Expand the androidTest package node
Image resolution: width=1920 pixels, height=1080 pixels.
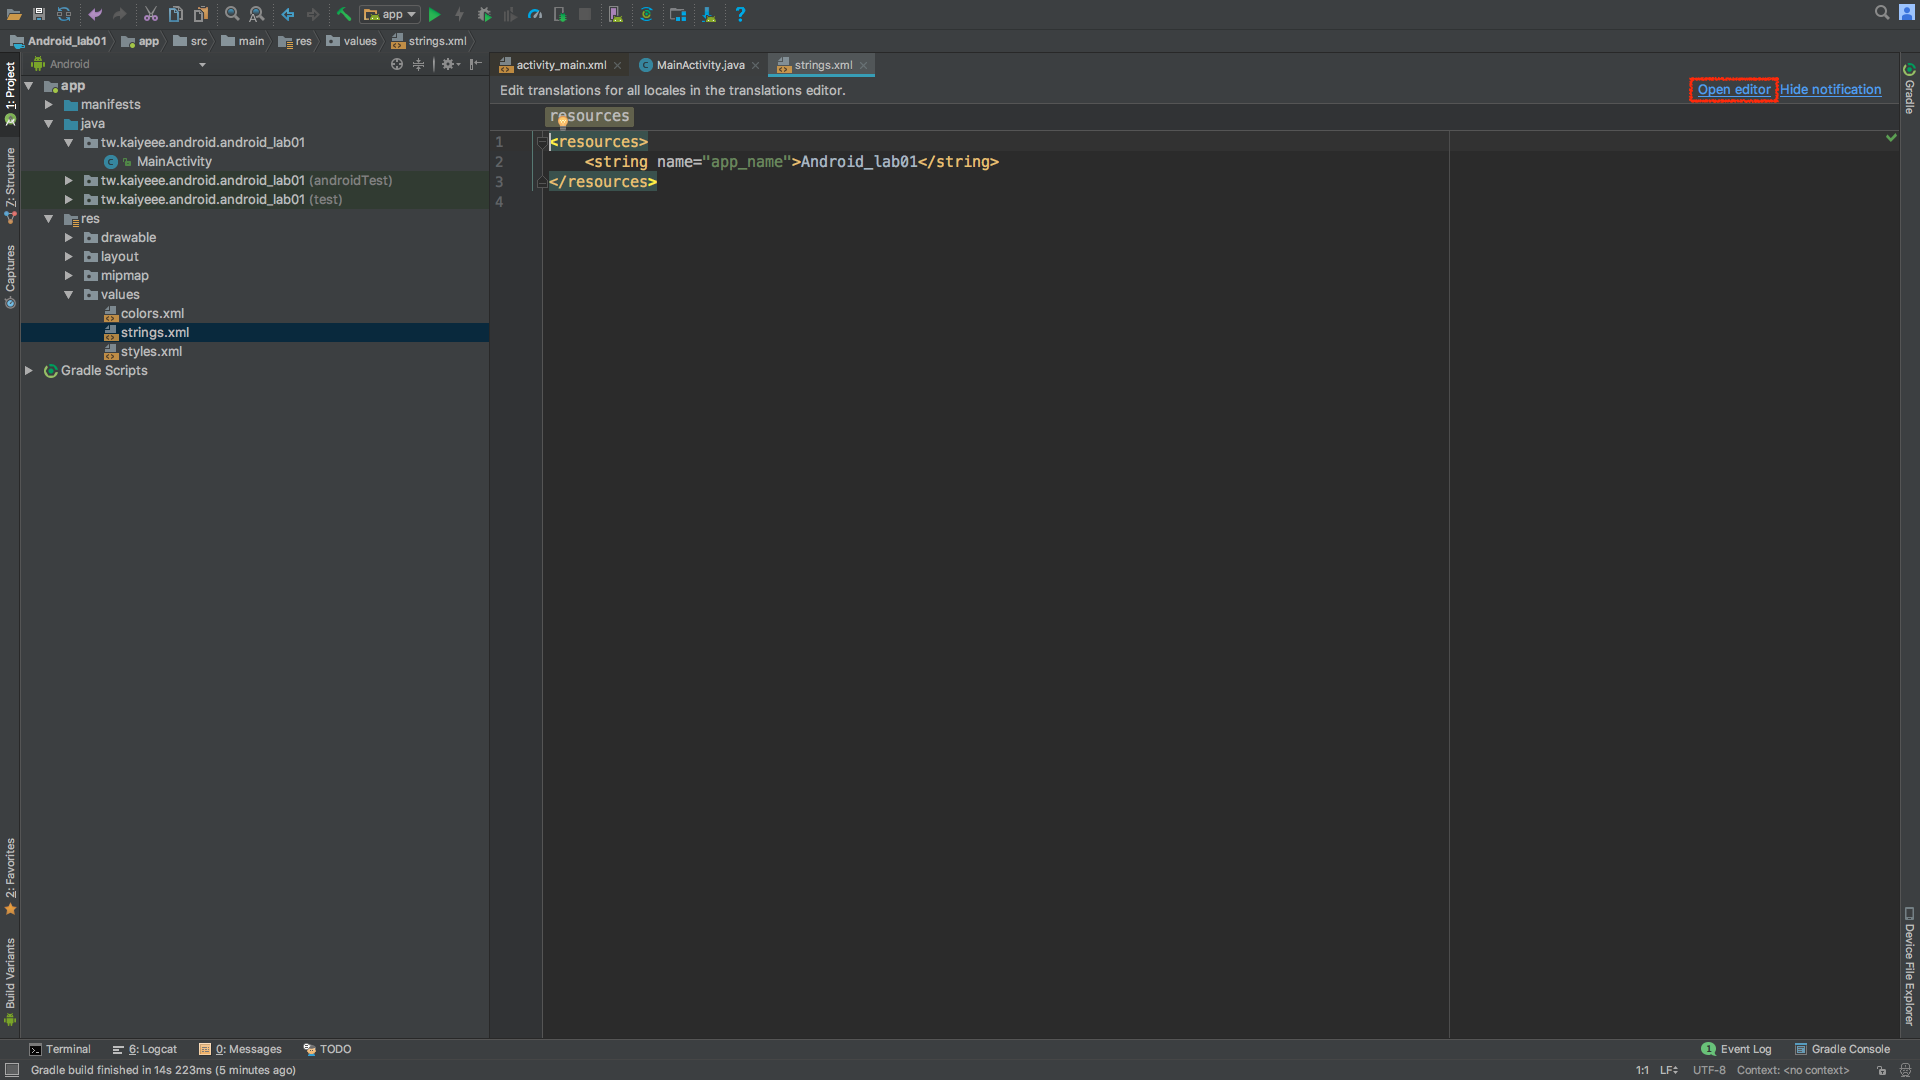pyautogui.click(x=68, y=181)
